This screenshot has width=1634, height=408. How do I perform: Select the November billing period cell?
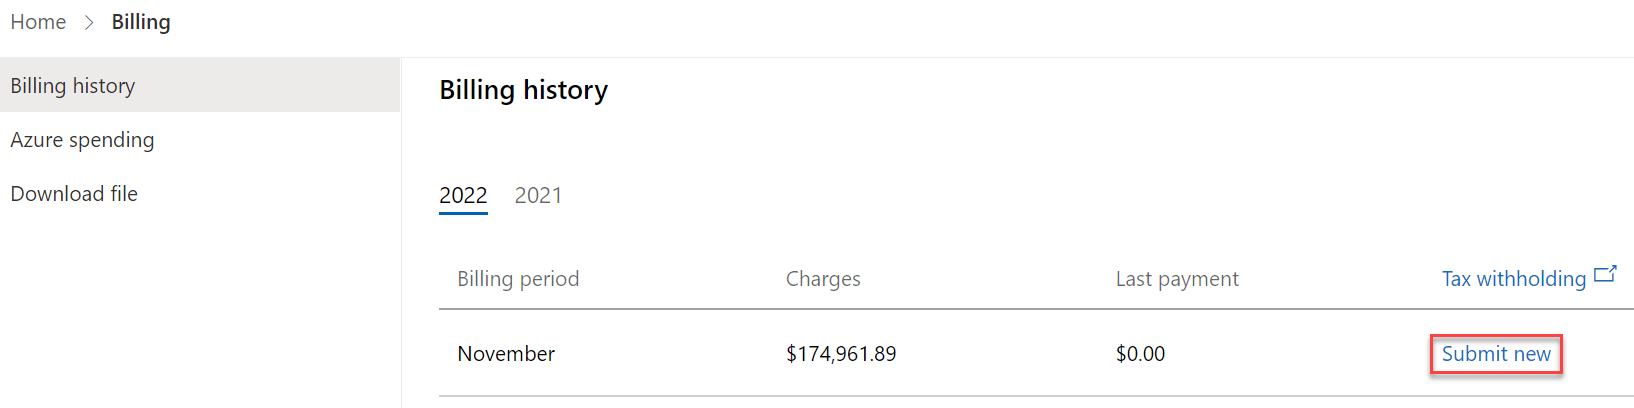click(506, 354)
